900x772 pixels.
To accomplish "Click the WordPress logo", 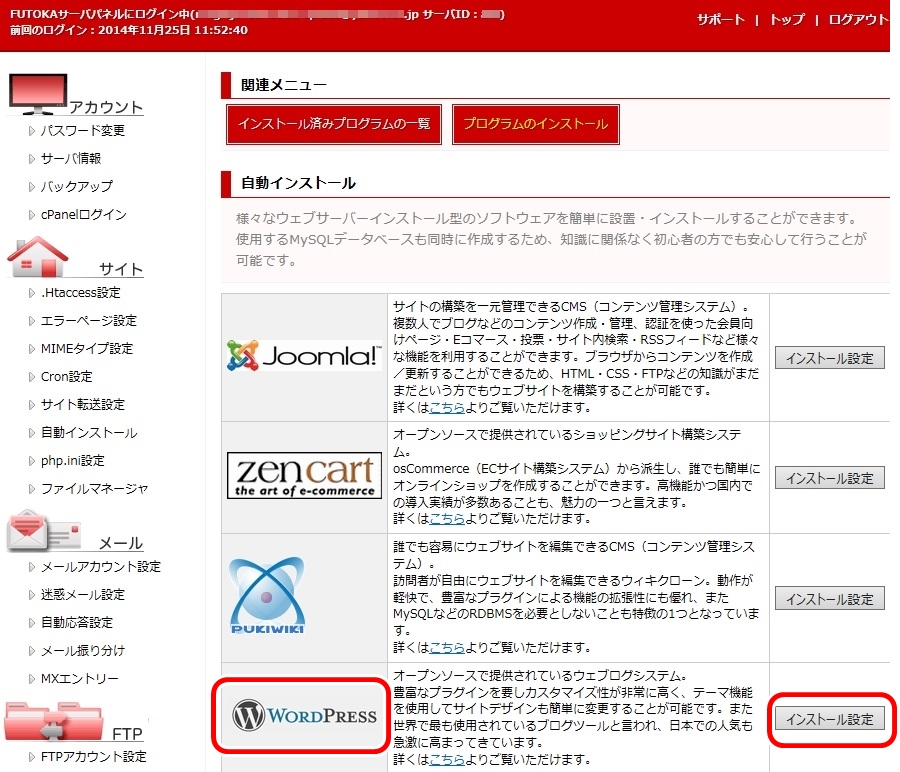I will 304,715.
